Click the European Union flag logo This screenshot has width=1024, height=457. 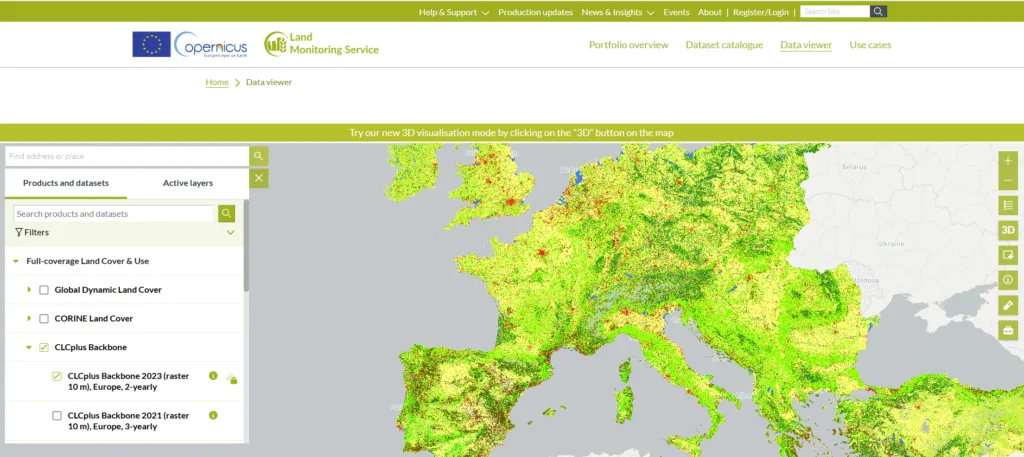(152, 44)
